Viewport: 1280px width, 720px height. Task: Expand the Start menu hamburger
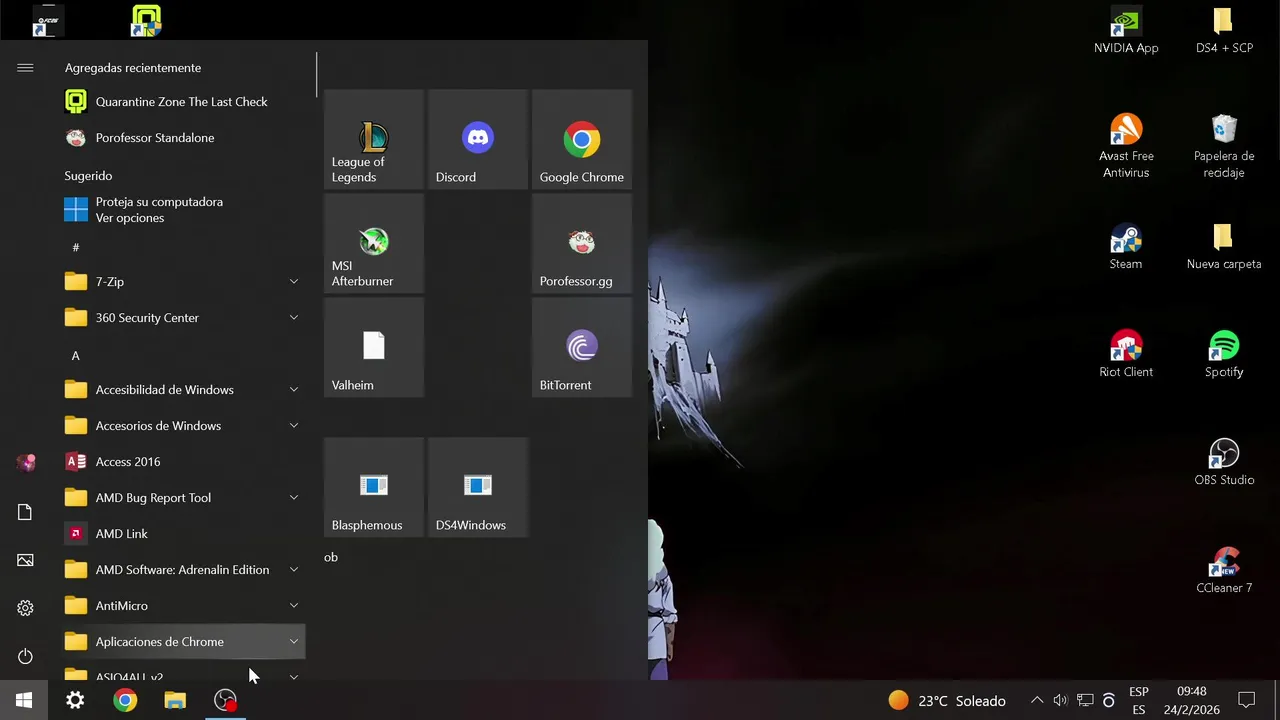25,68
